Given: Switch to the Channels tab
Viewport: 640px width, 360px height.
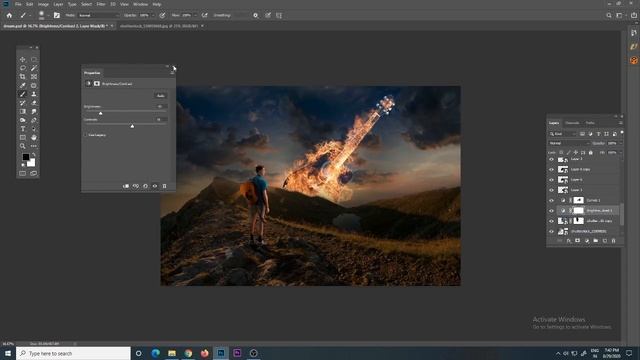Looking at the screenshot, I should click(572, 123).
